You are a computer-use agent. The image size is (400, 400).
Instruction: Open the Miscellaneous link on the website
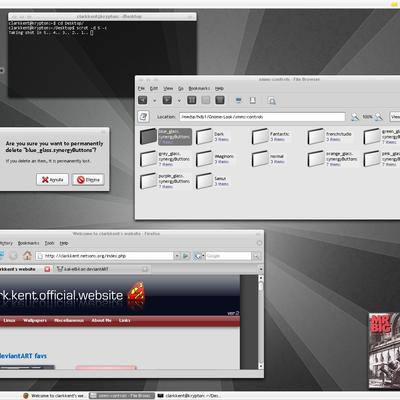tap(69, 320)
